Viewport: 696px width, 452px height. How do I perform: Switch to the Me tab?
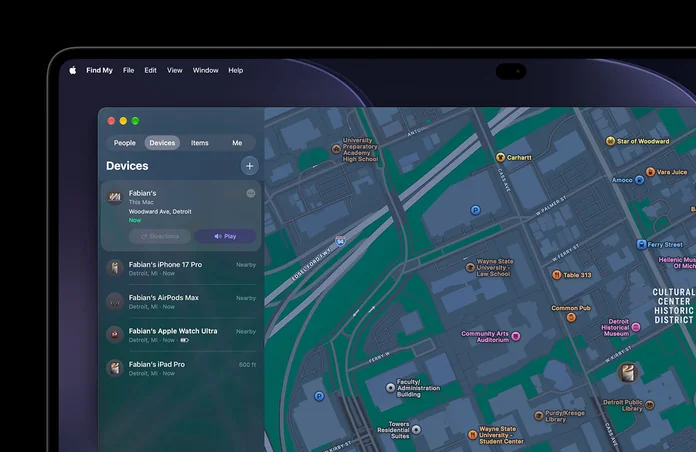tap(237, 143)
